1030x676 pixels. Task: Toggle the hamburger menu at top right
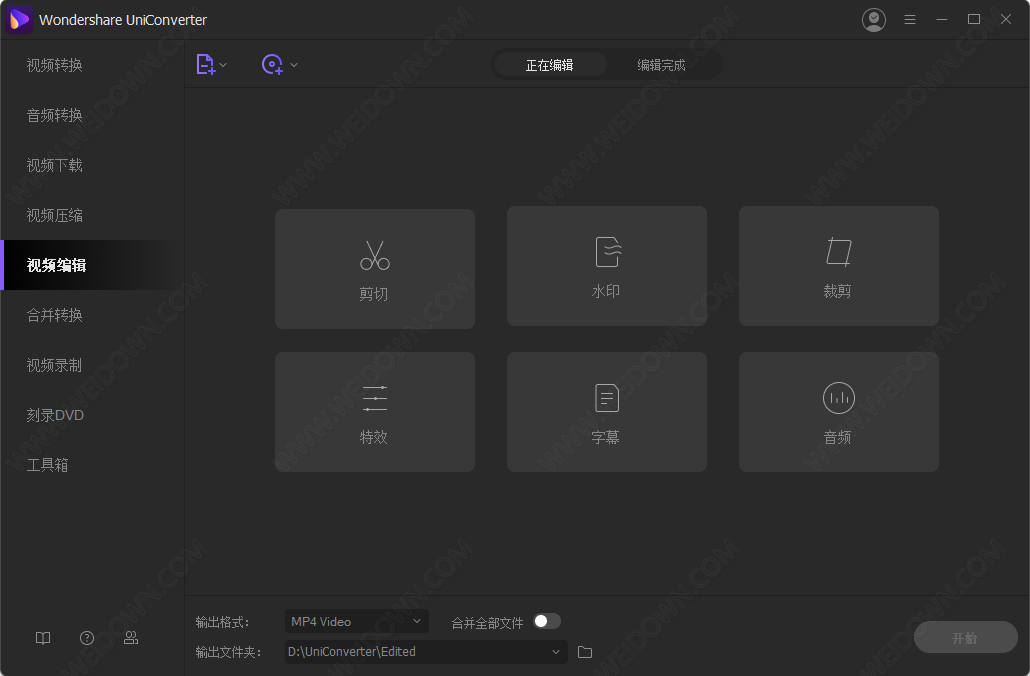pos(910,19)
